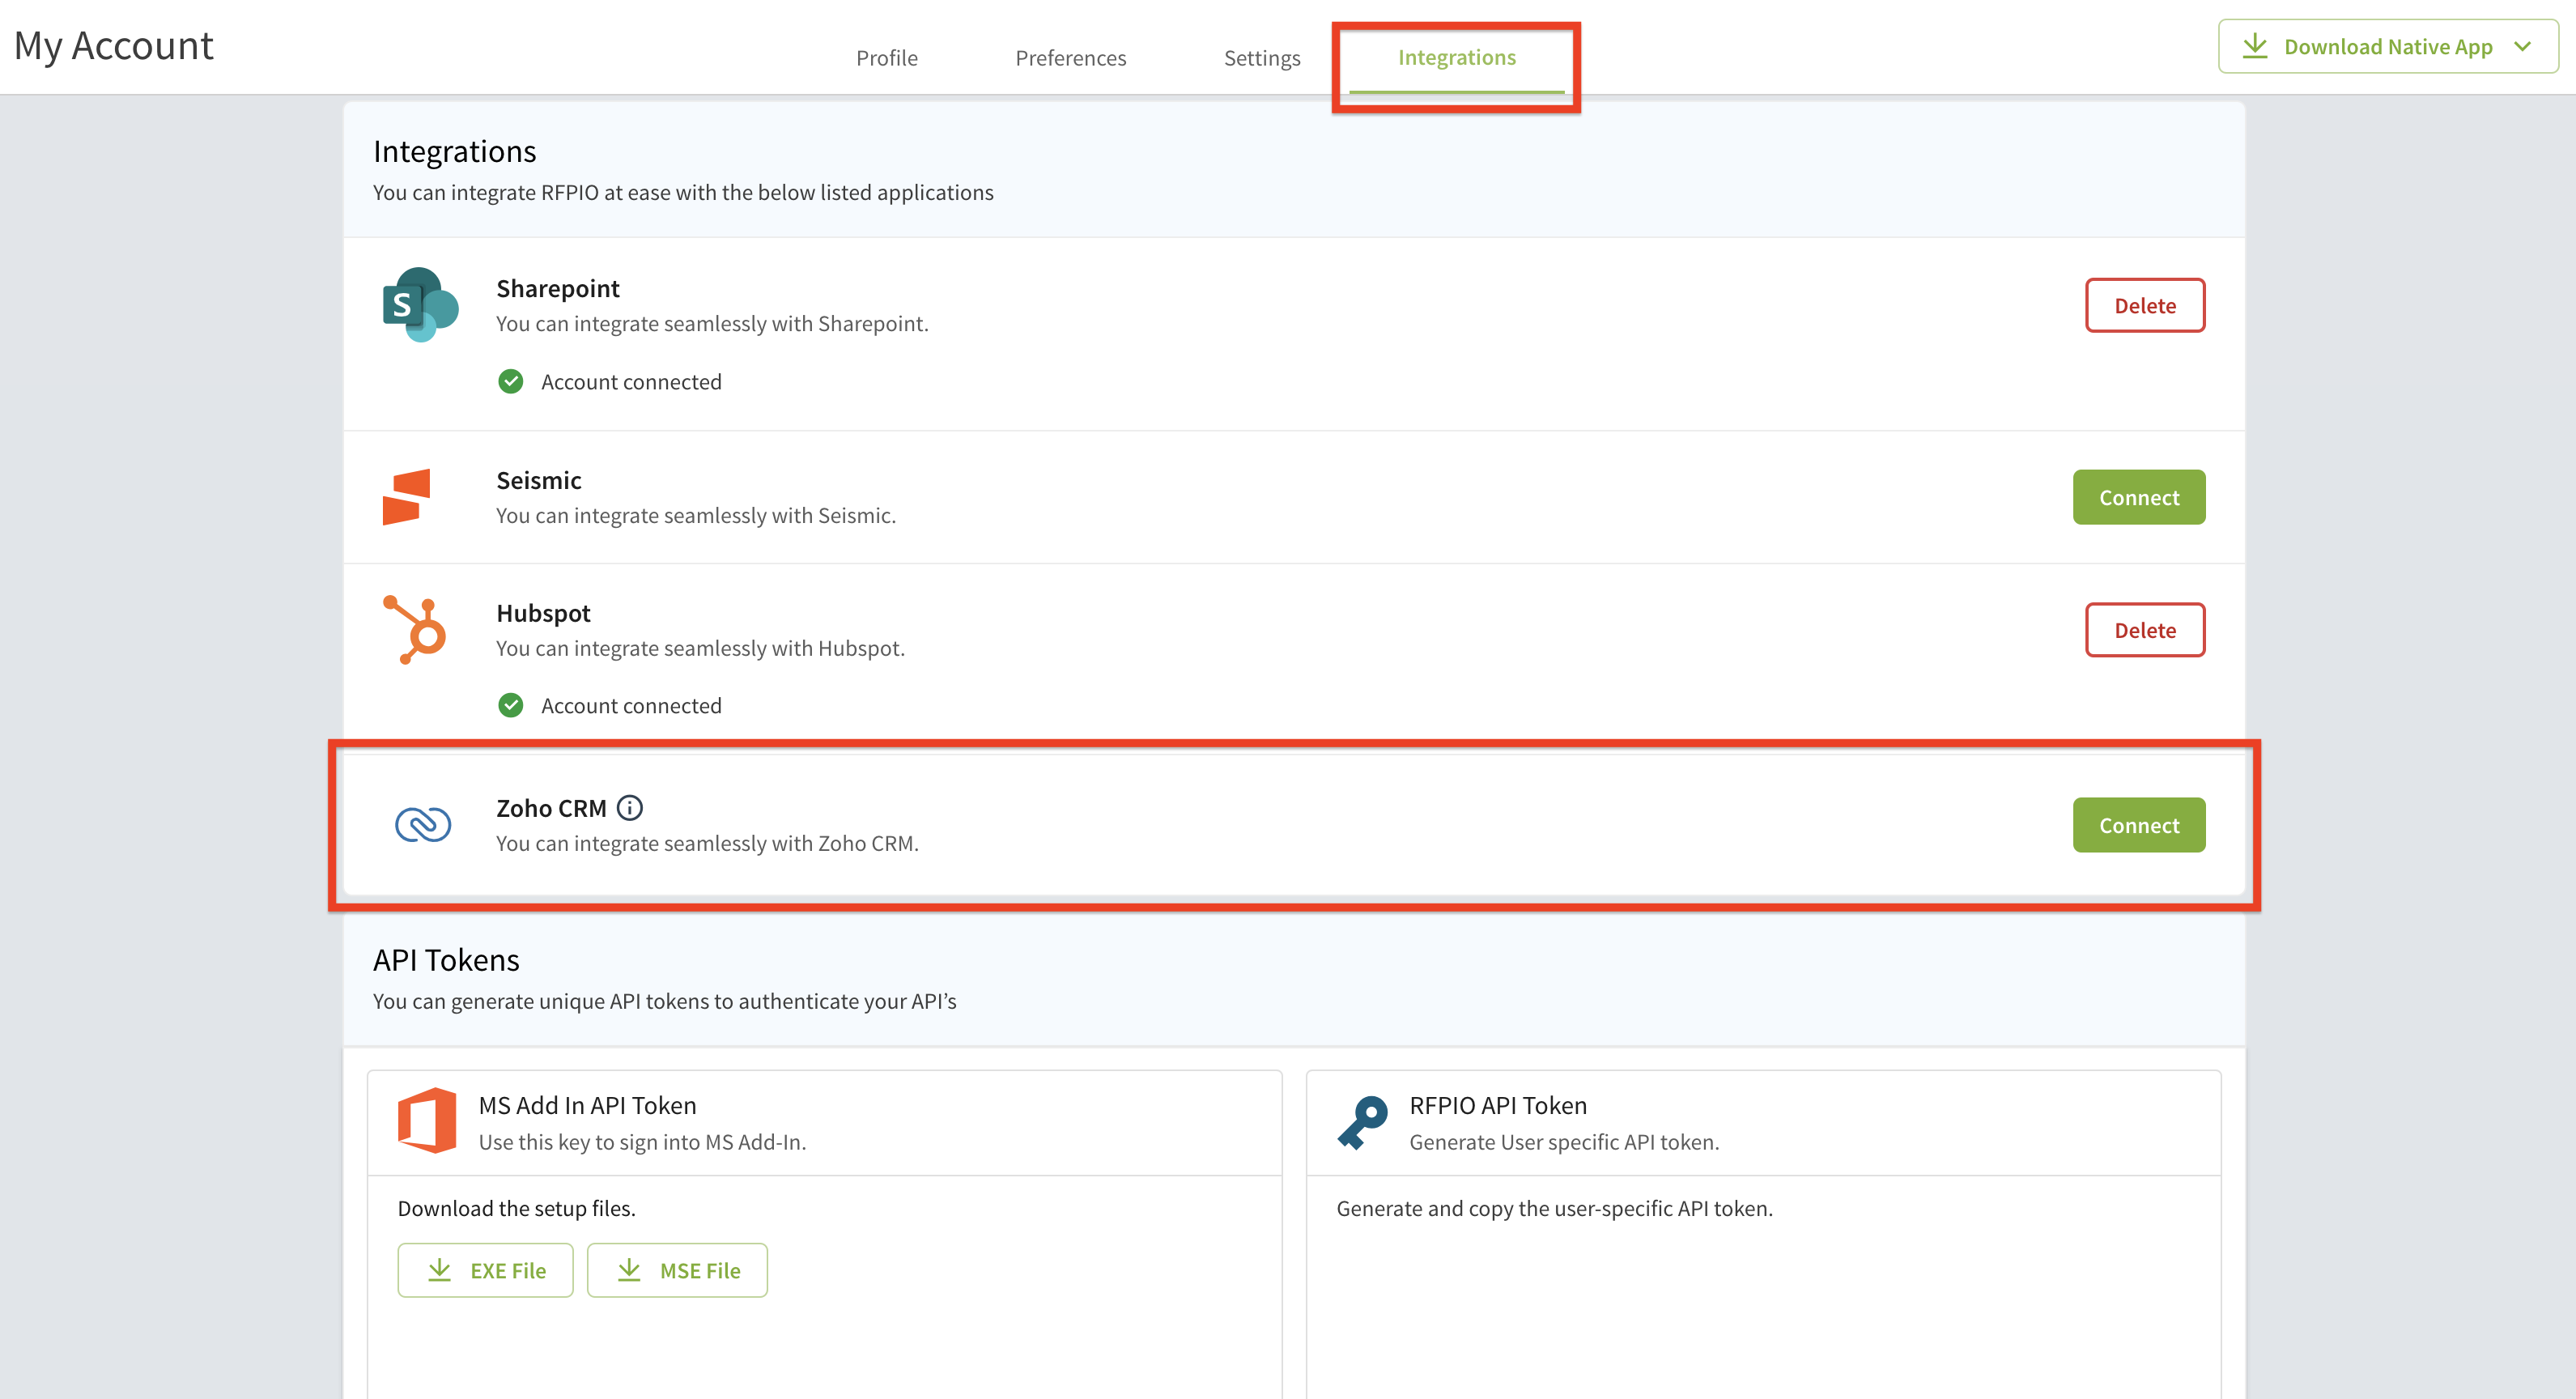The height and width of the screenshot is (1399, 2576).
Task: Click 'Account connected' text under Hubspot
Action: pyautogui.click(x=631, y=706)
